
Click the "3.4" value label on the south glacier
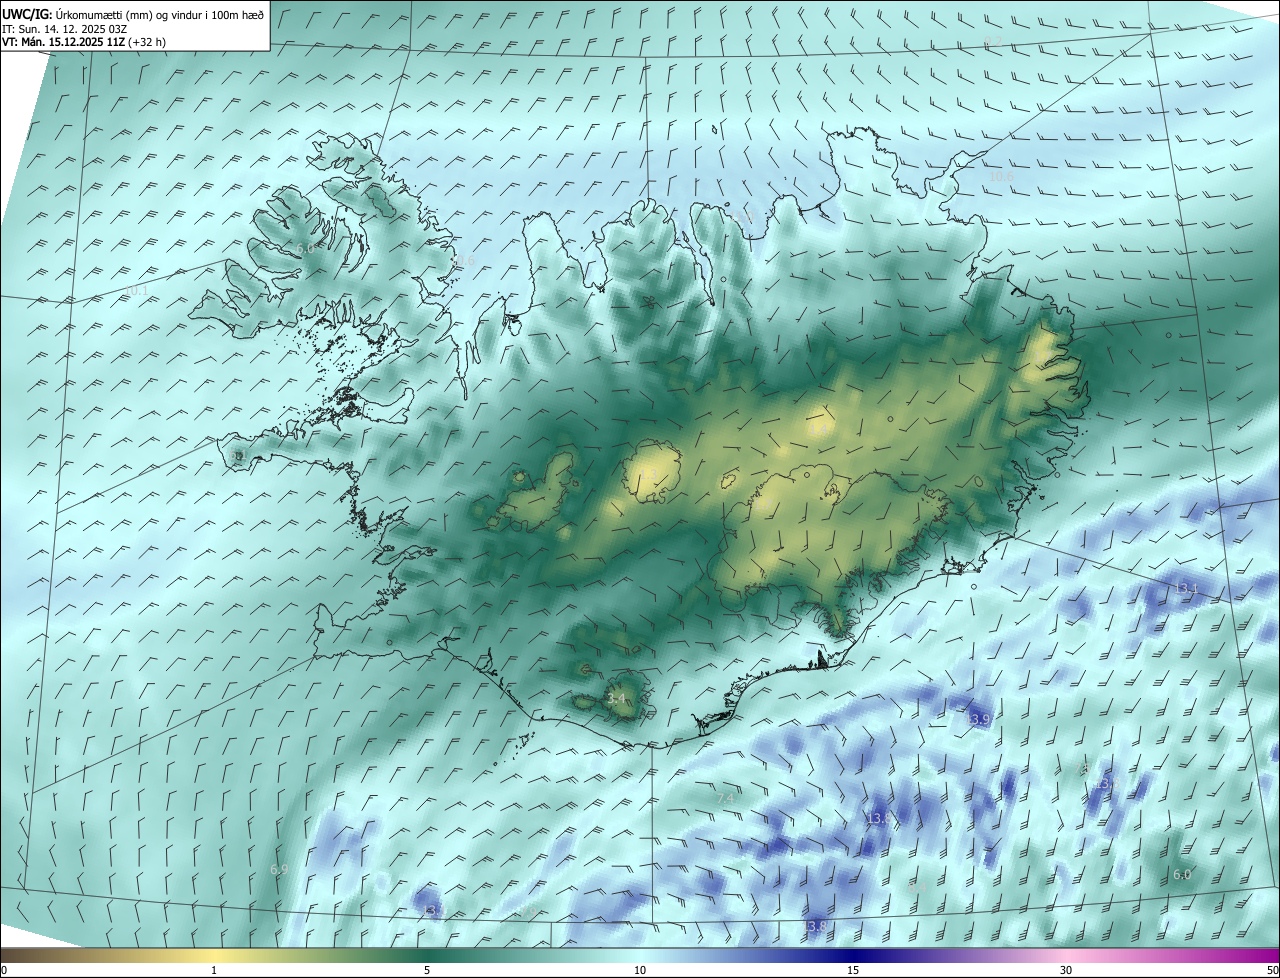616,698
